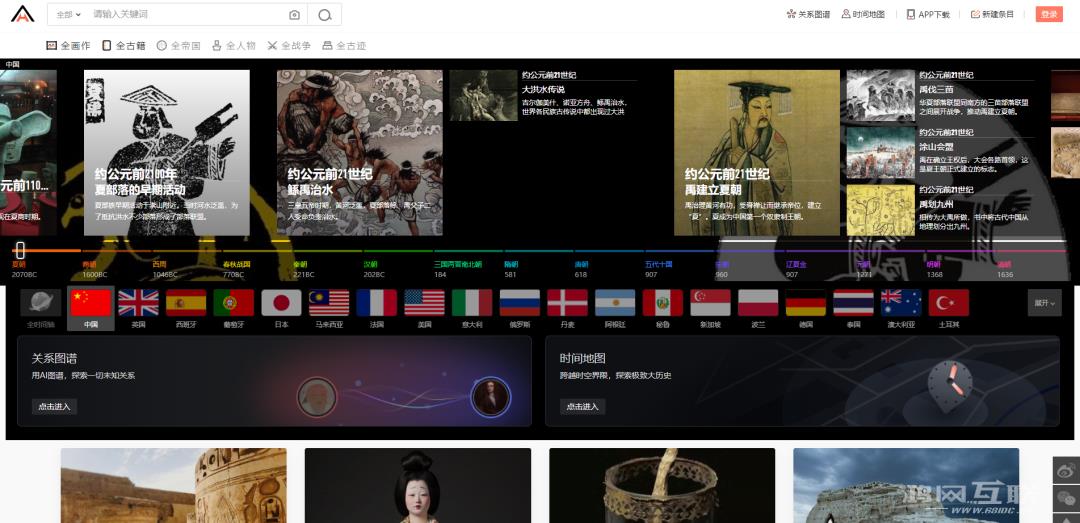1080x523 pixels.
Task: Open the 全部 search category dropdown
Action: coord(68,14)
